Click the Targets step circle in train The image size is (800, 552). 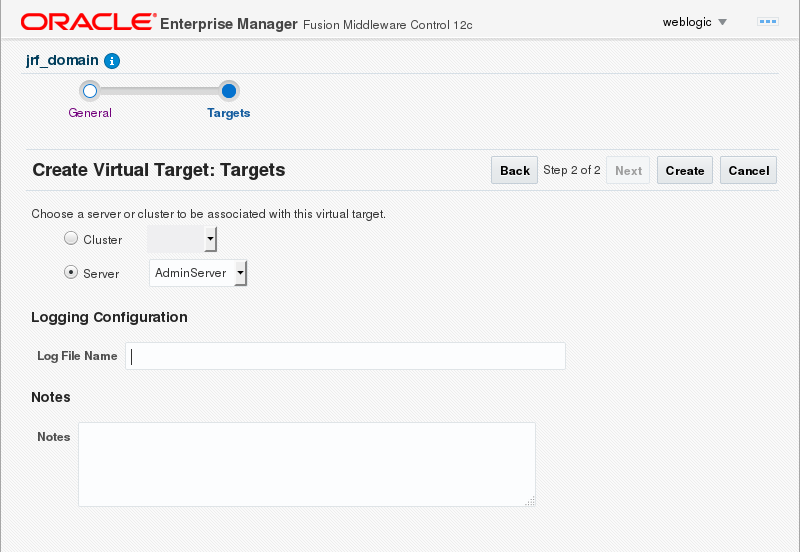pyautogui.click(x=229, y=91)
